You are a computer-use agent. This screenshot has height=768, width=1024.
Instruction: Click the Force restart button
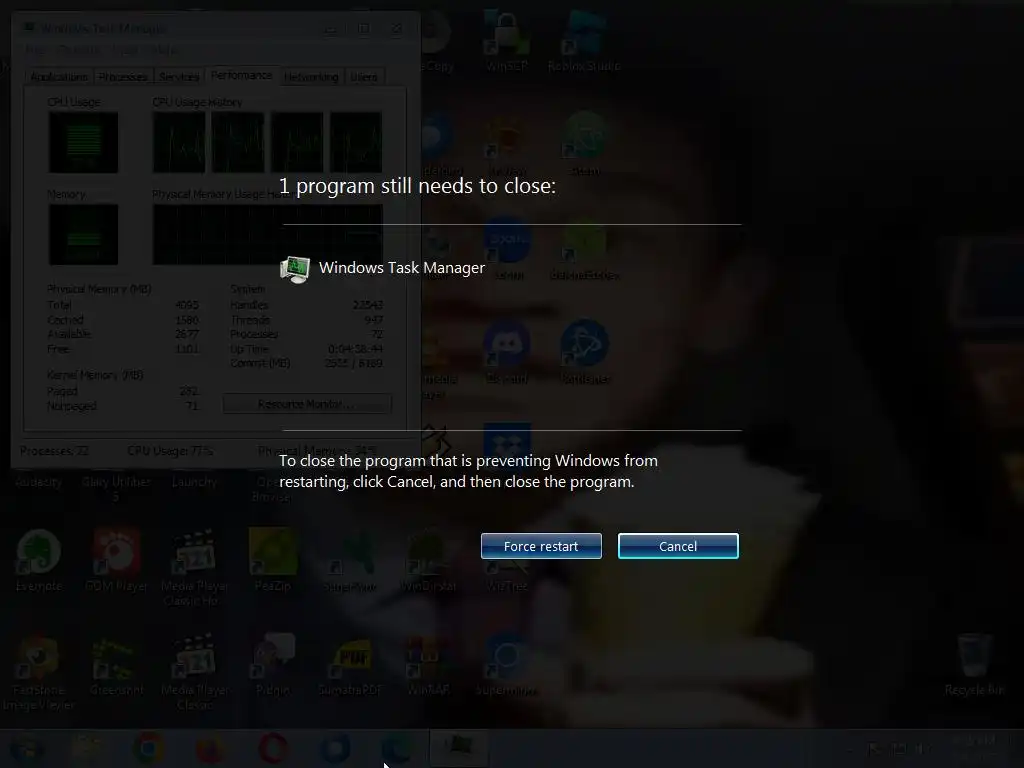click(541, 546)
